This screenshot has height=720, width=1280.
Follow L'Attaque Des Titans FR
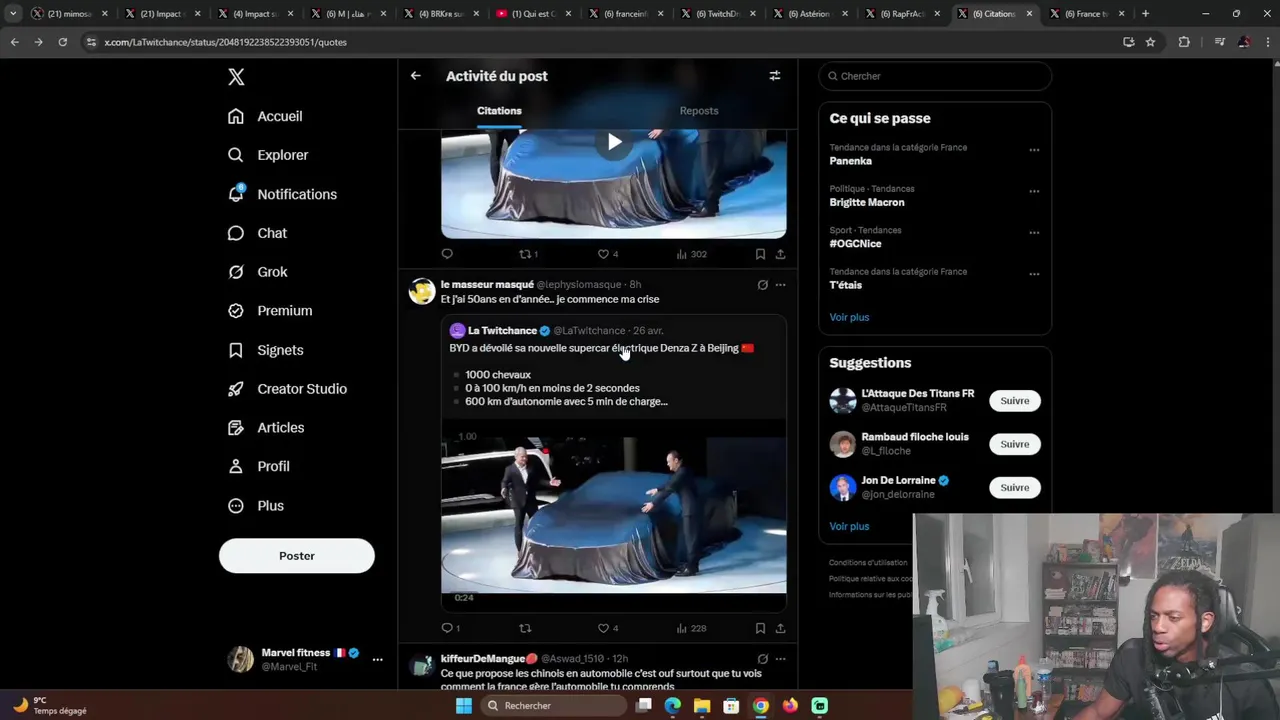(x=1014, y=401)
